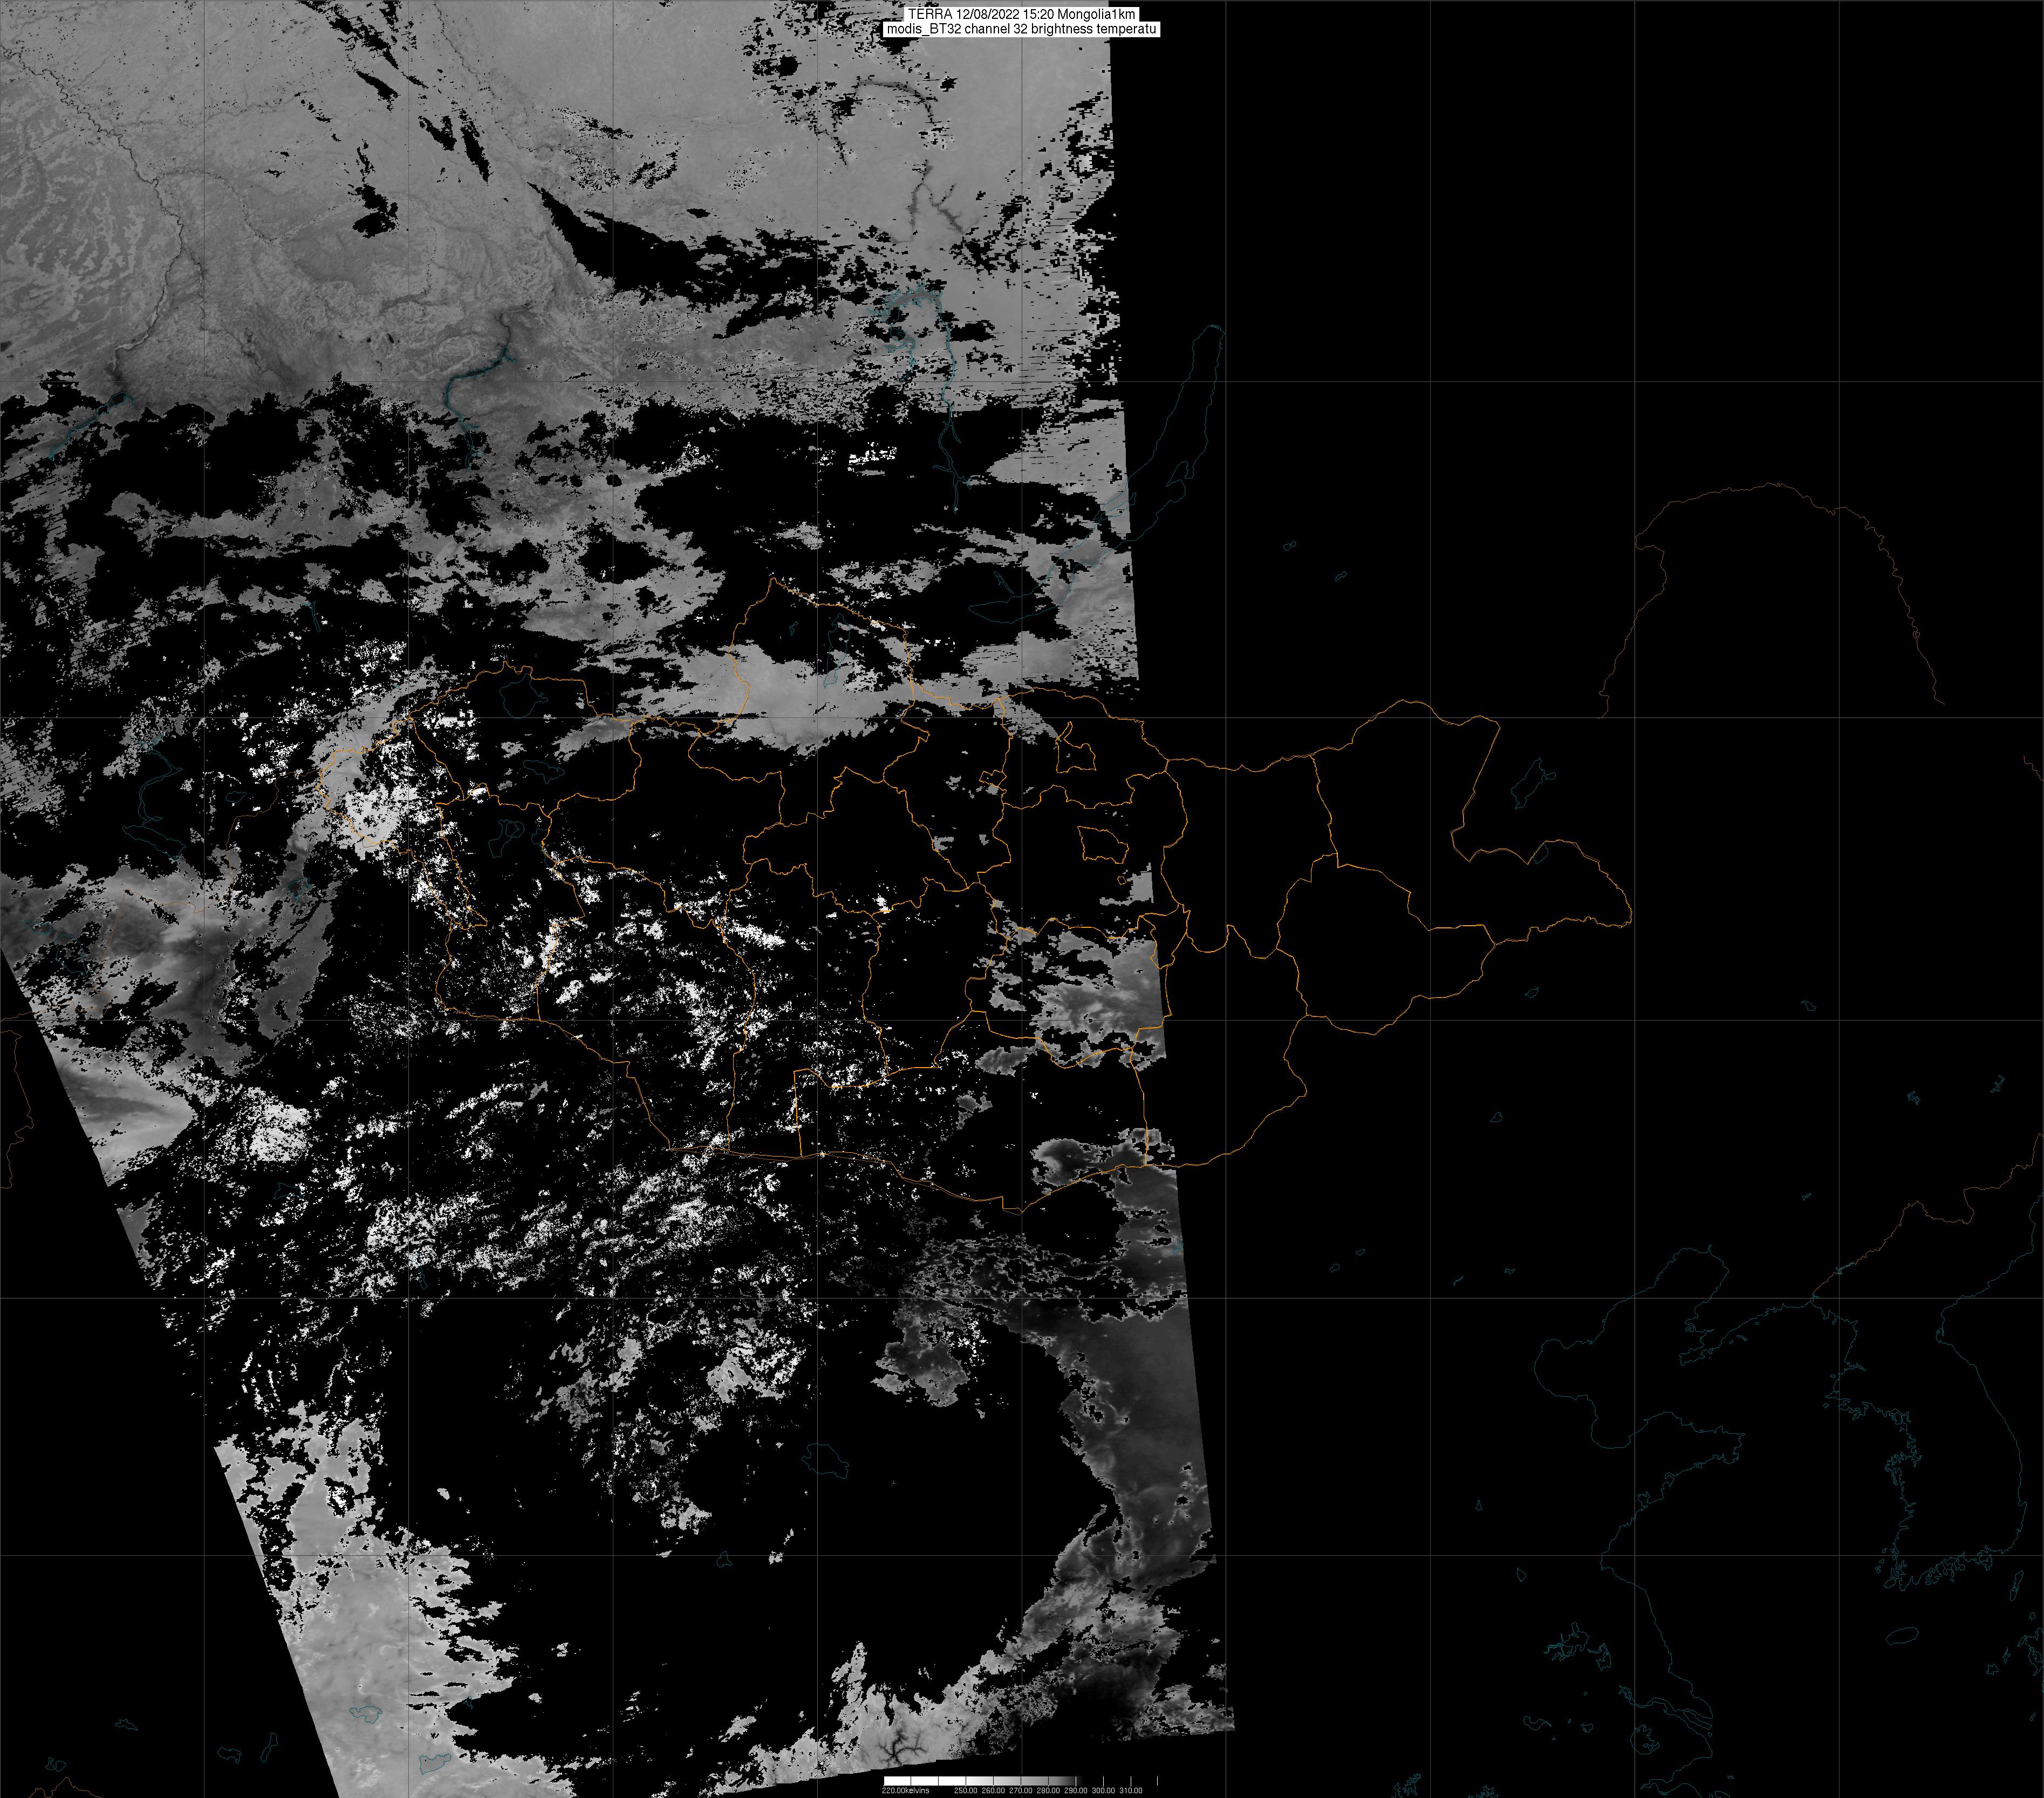Click the 290.00 colorbar tick label

coord(1076,1790)
